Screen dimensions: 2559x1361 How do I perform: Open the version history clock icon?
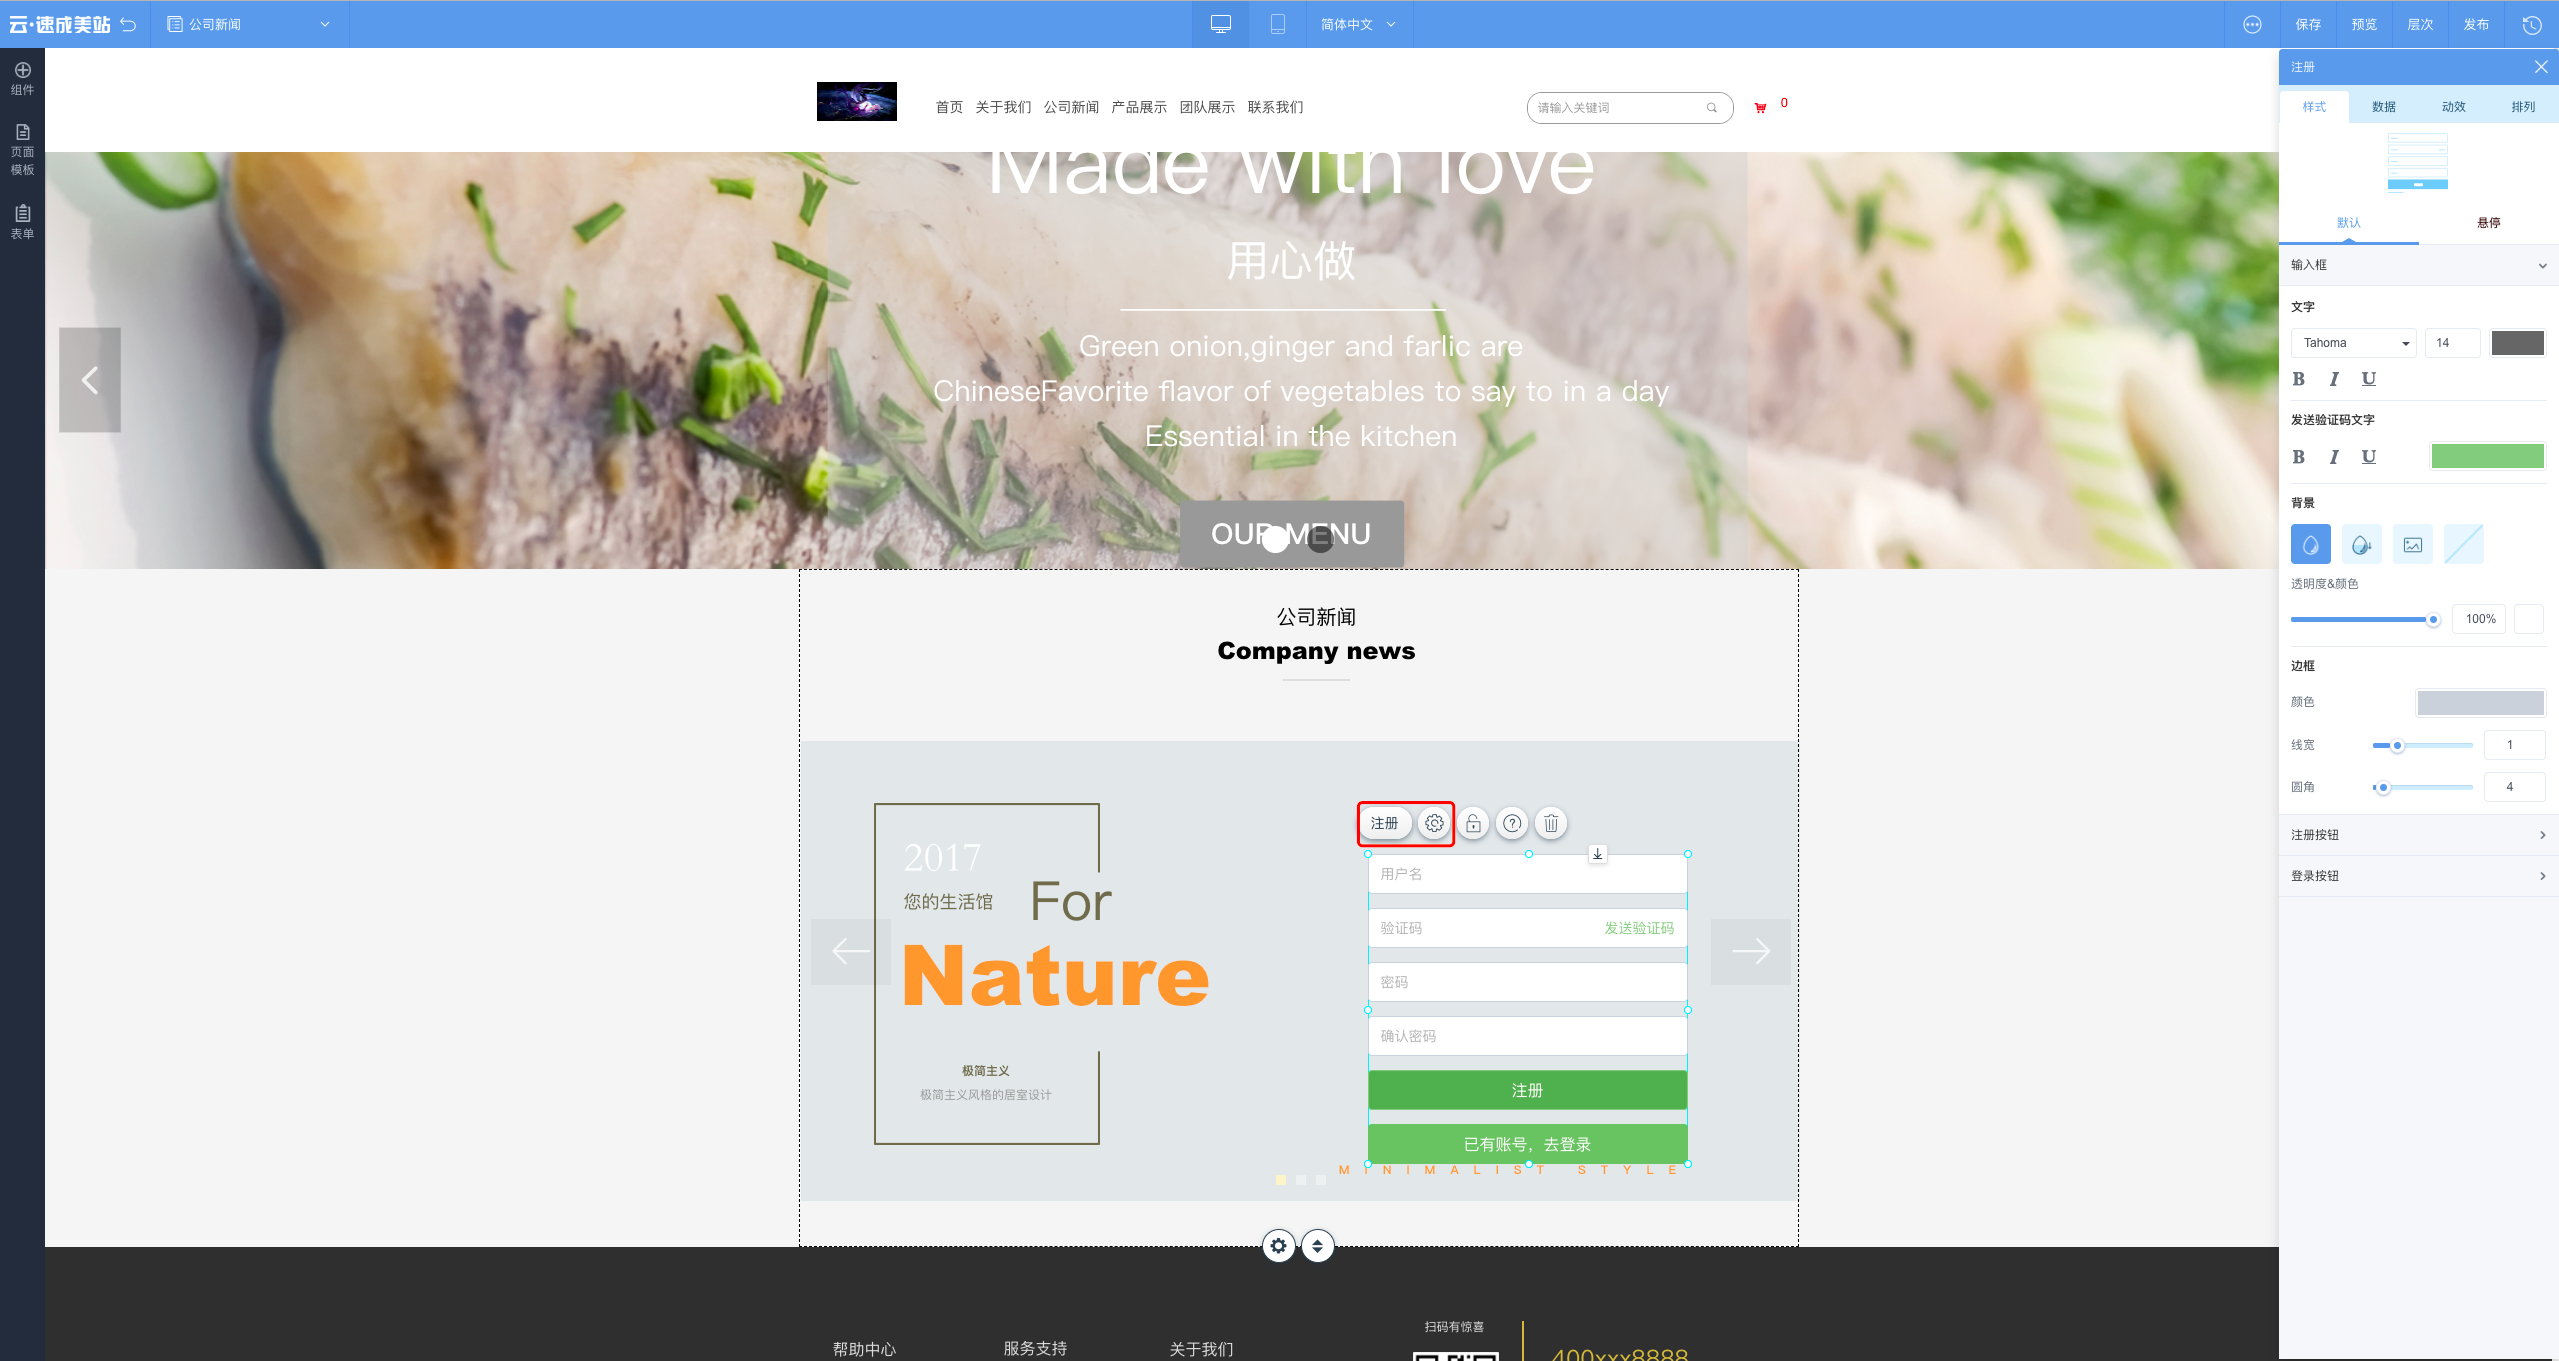[2532, 25]
